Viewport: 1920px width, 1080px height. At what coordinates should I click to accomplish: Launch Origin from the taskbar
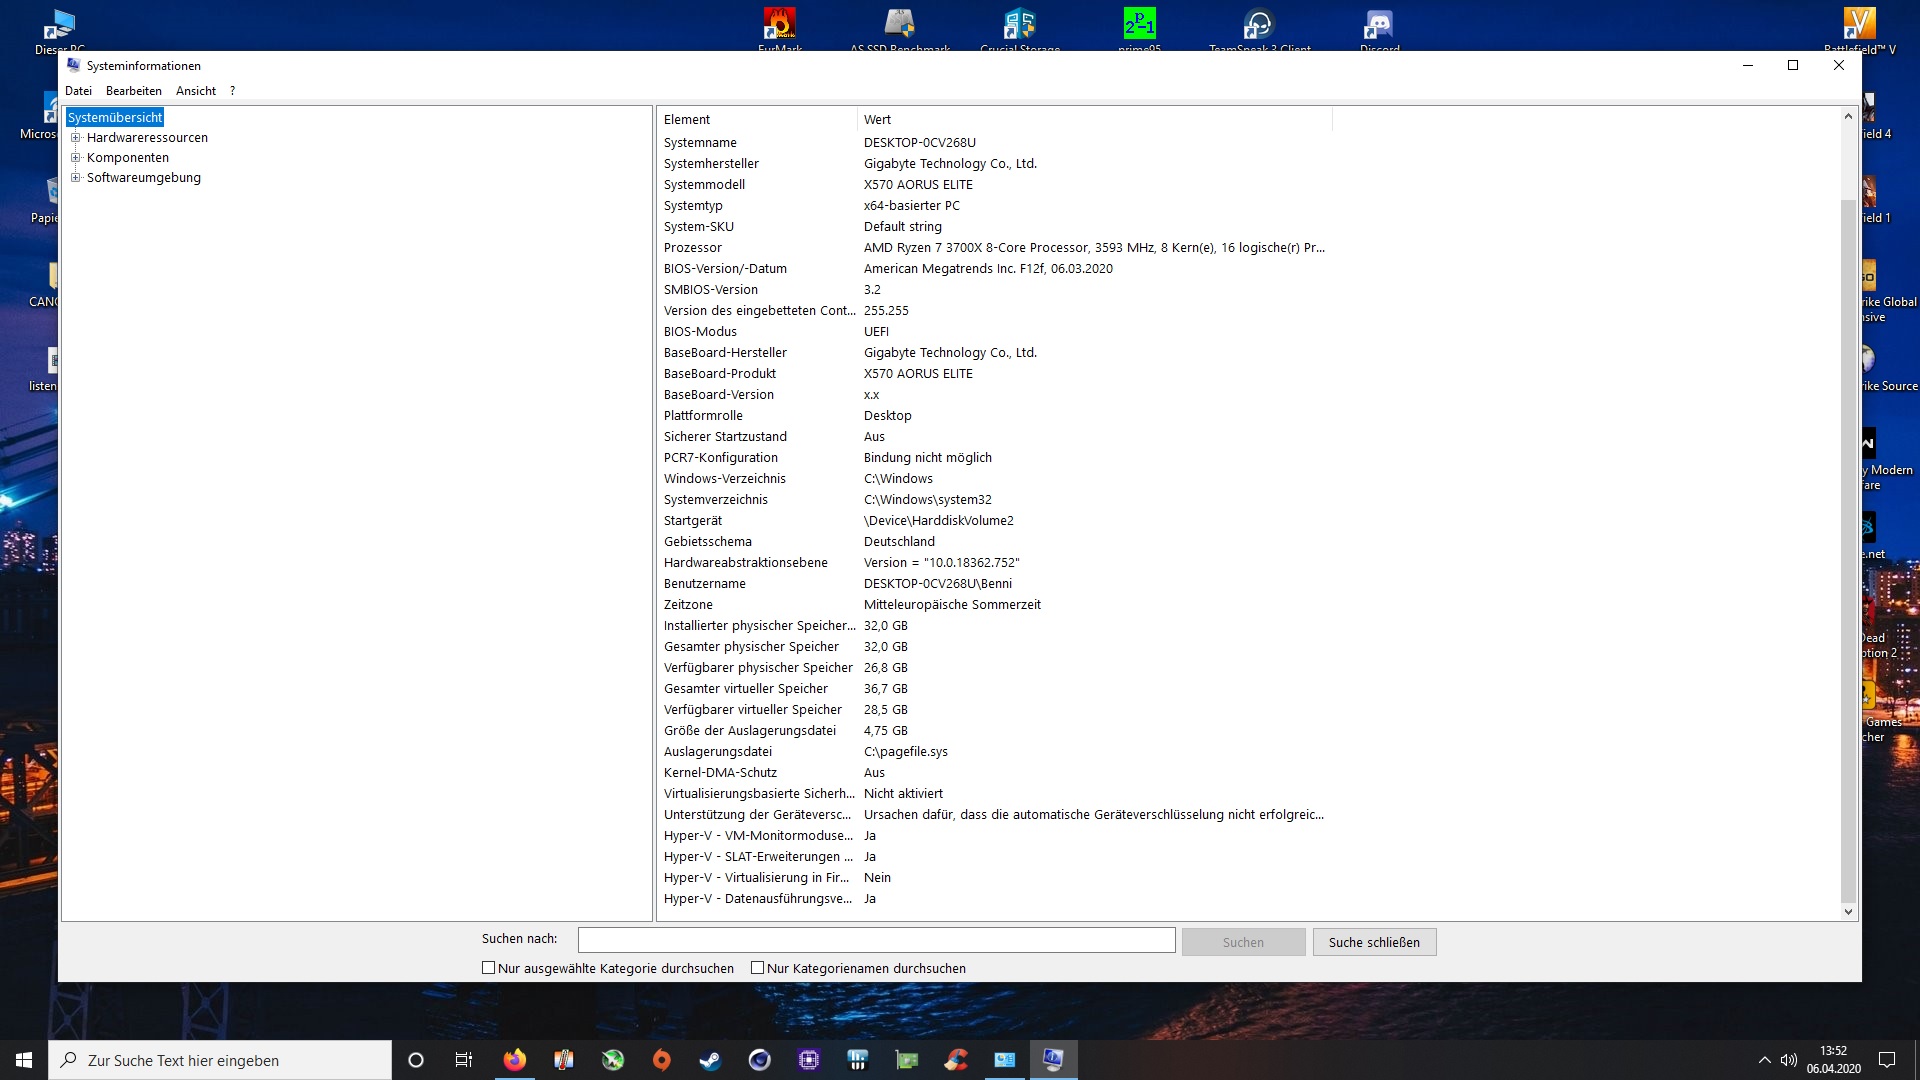662,1060
